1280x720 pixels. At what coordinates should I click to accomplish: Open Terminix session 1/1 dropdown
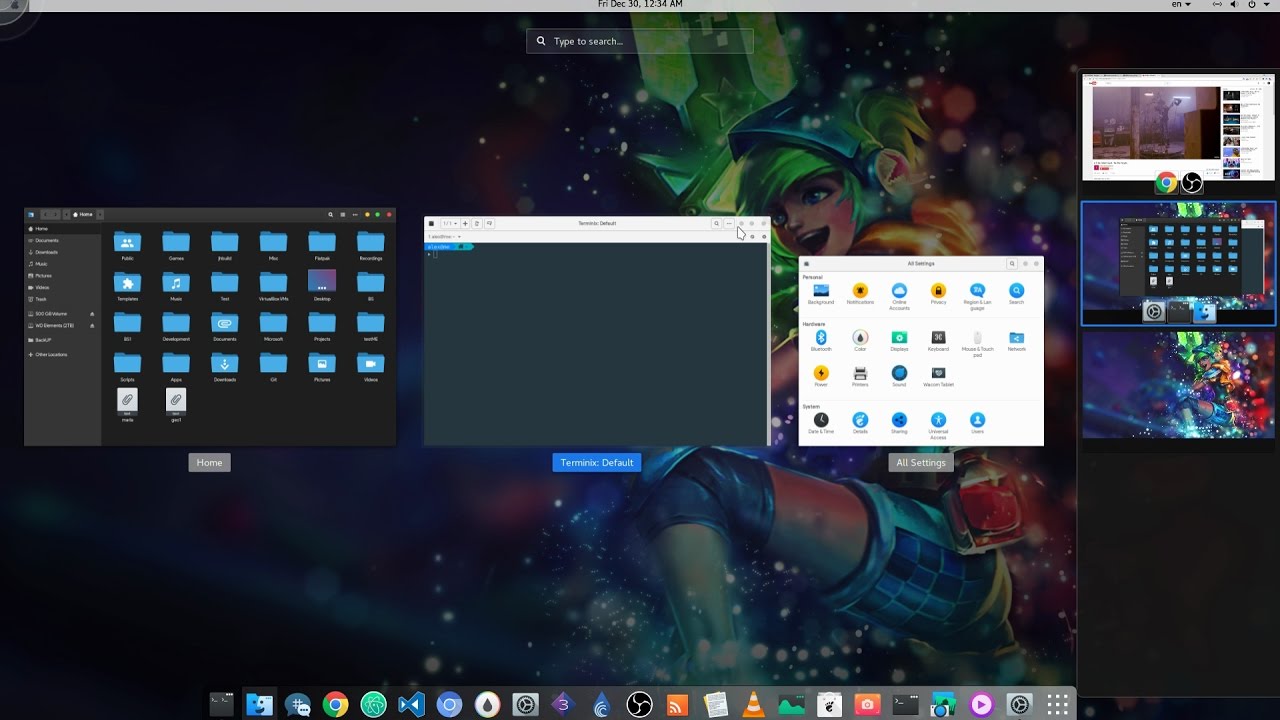(x=451, y=223)
